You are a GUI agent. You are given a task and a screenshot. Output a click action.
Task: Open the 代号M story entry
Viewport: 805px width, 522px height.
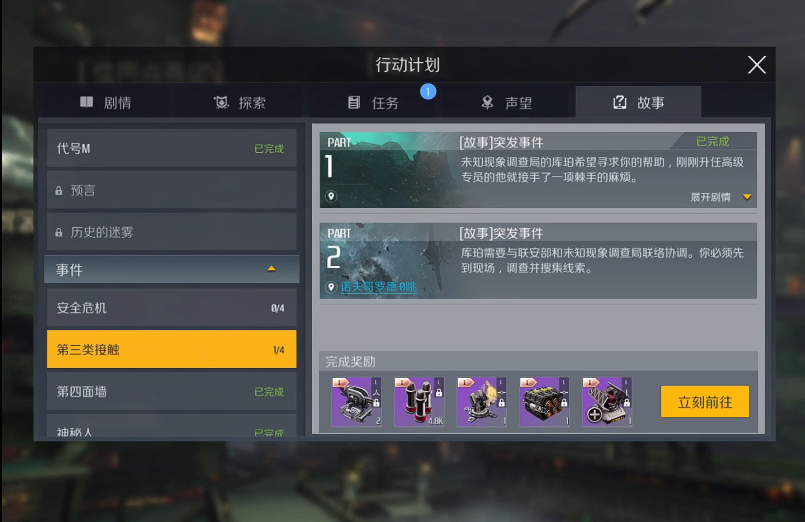171,148
